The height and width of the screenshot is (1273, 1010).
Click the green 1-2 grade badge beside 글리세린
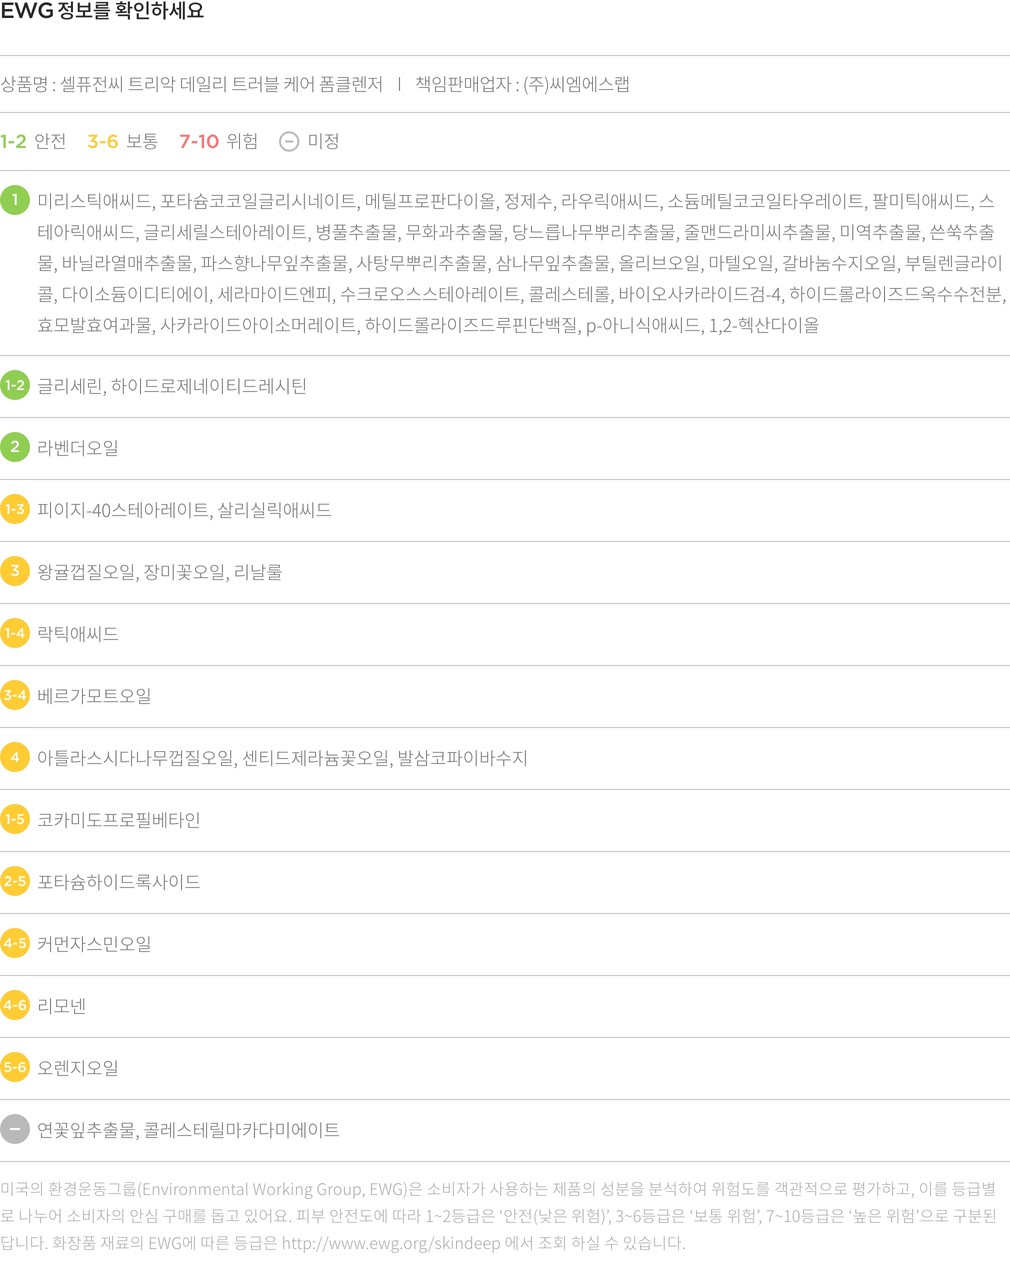tap(15, 386)
